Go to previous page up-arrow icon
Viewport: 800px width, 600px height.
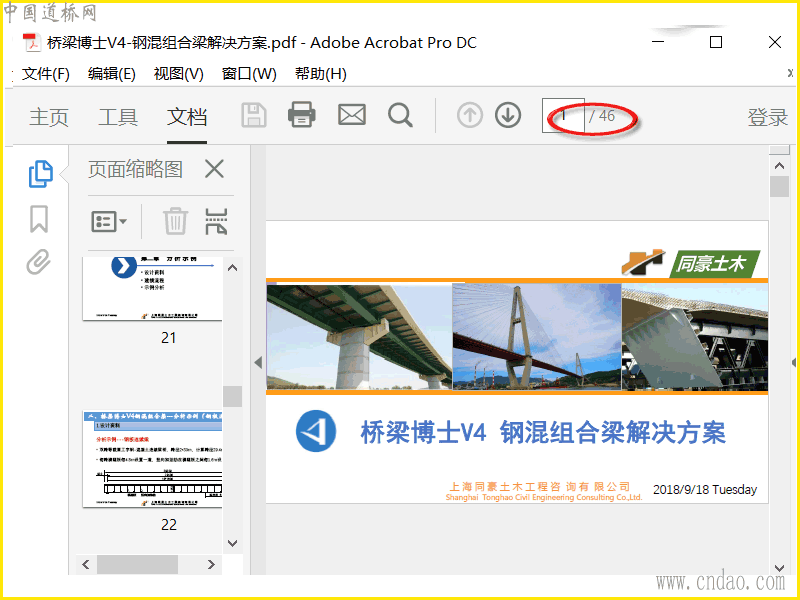tap(470, 115)
